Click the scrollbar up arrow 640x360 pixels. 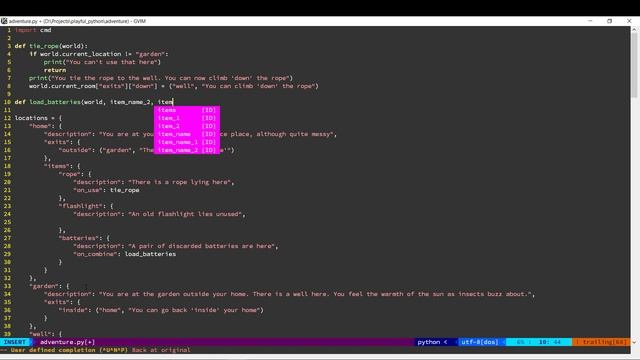[634, 29]
